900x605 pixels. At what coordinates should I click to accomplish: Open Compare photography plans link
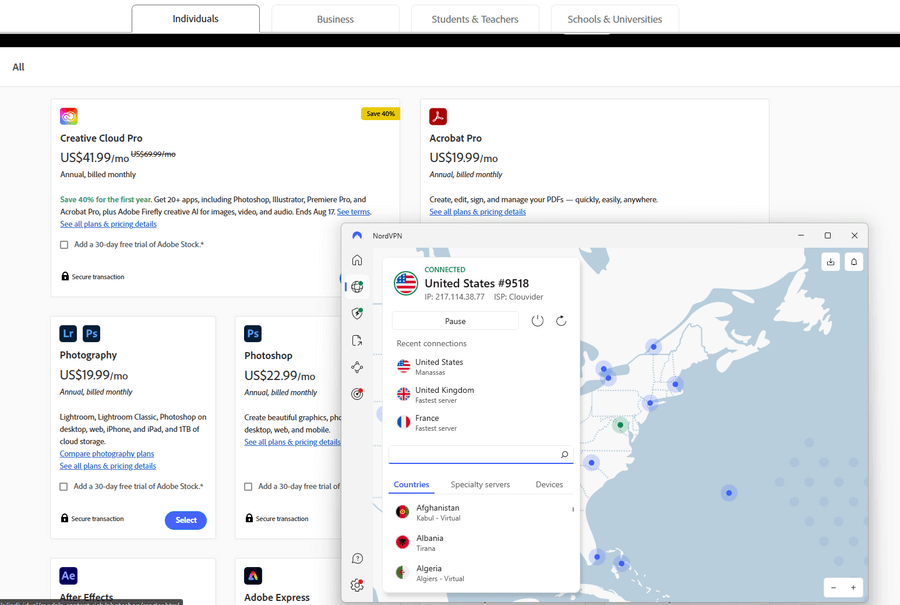tap(107, 453)
